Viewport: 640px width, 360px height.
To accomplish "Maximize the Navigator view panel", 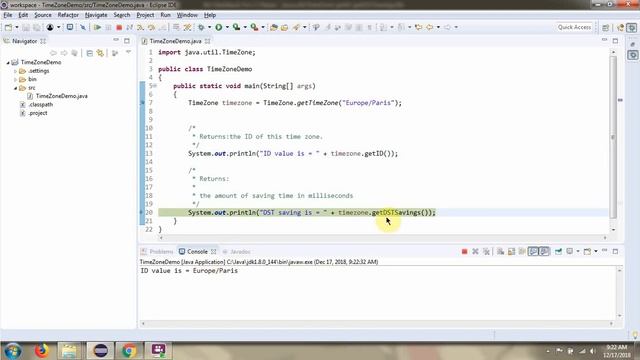I will point(127,41).
